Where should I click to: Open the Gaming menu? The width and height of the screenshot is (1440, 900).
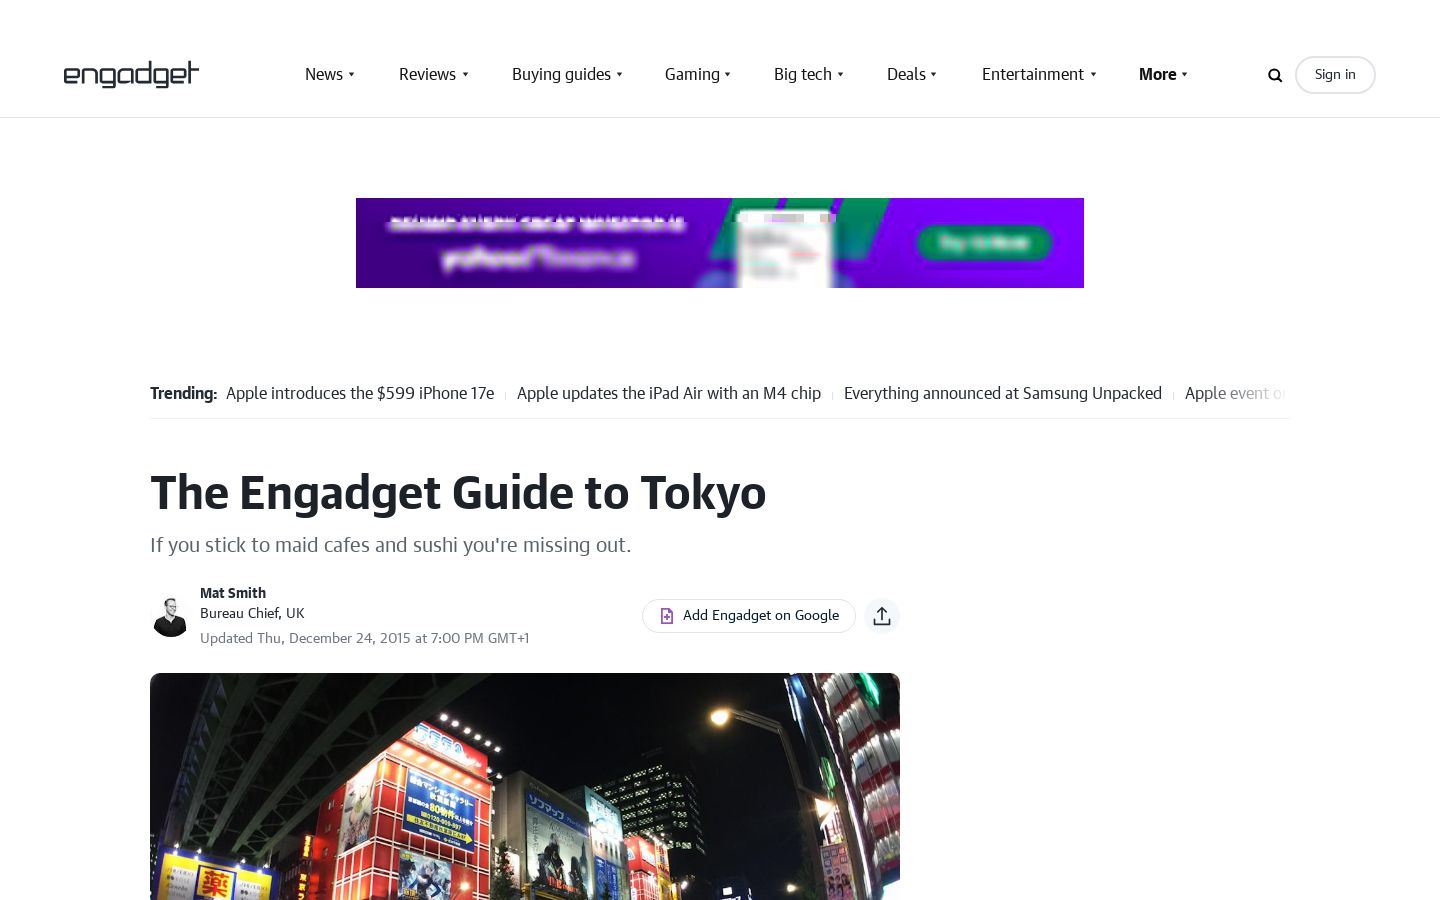[x=692, y=74]
